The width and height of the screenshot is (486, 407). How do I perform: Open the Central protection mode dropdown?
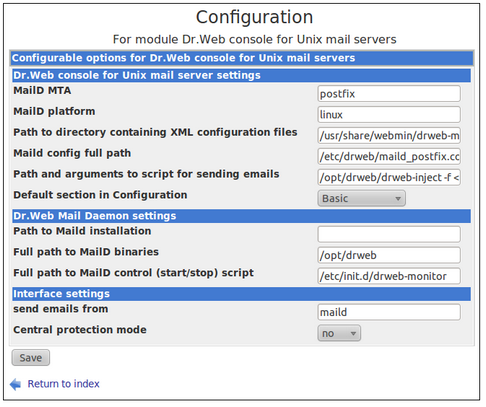point(339,333)
